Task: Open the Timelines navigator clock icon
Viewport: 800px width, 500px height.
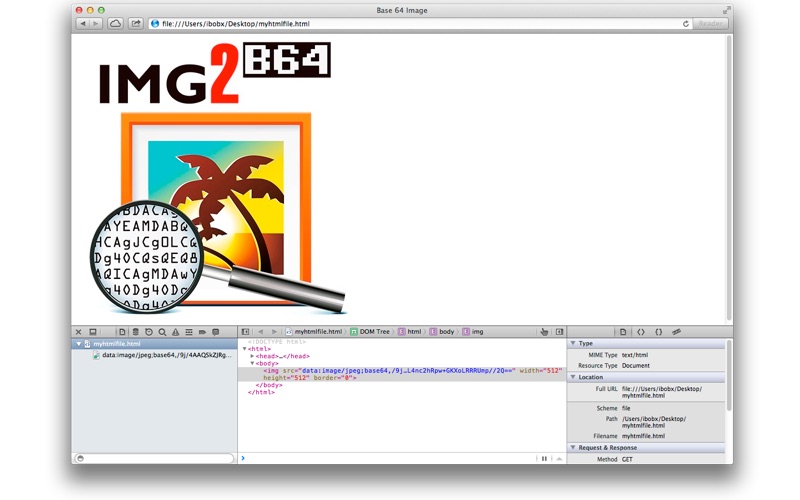Action: pyautogui.click(x=149, y=332)
